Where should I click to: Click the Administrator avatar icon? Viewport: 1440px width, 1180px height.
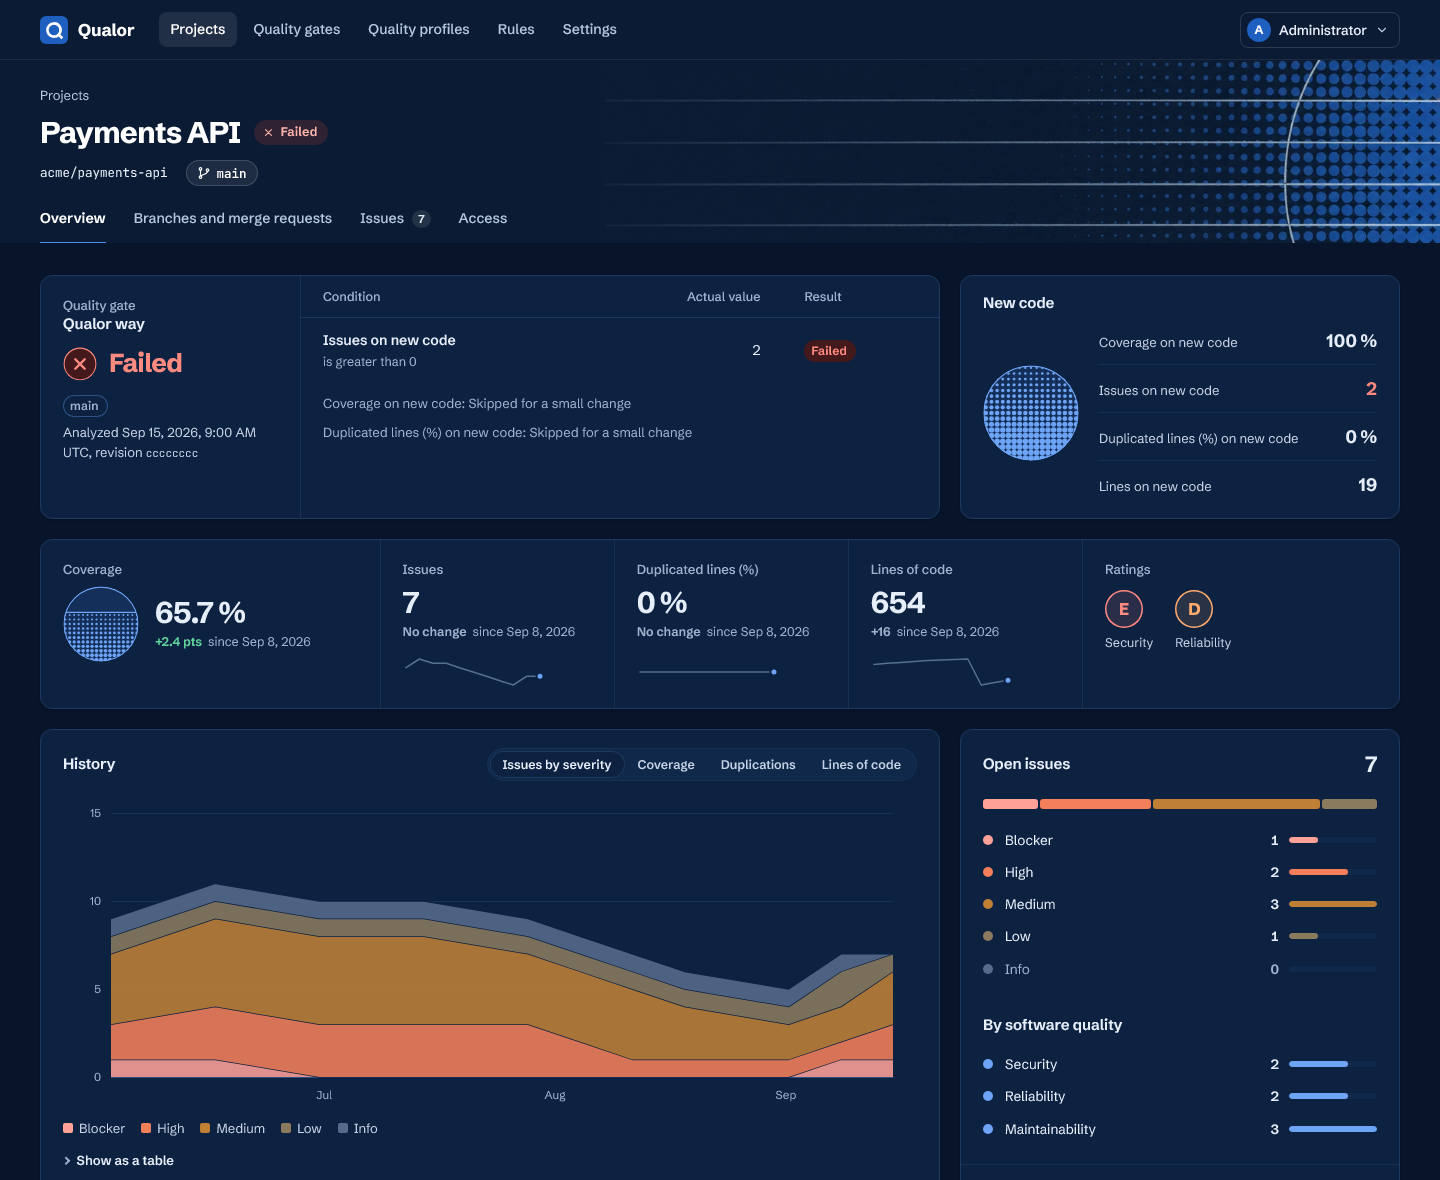[x=1259, y=30]
